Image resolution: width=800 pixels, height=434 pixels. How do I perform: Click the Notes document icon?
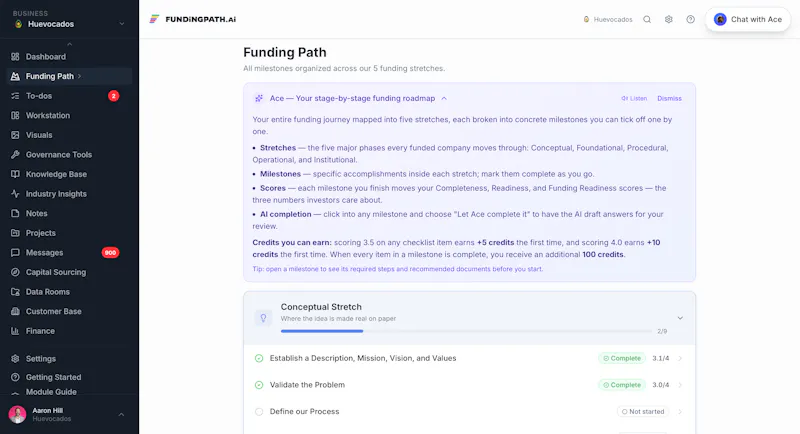coord(15,213)
